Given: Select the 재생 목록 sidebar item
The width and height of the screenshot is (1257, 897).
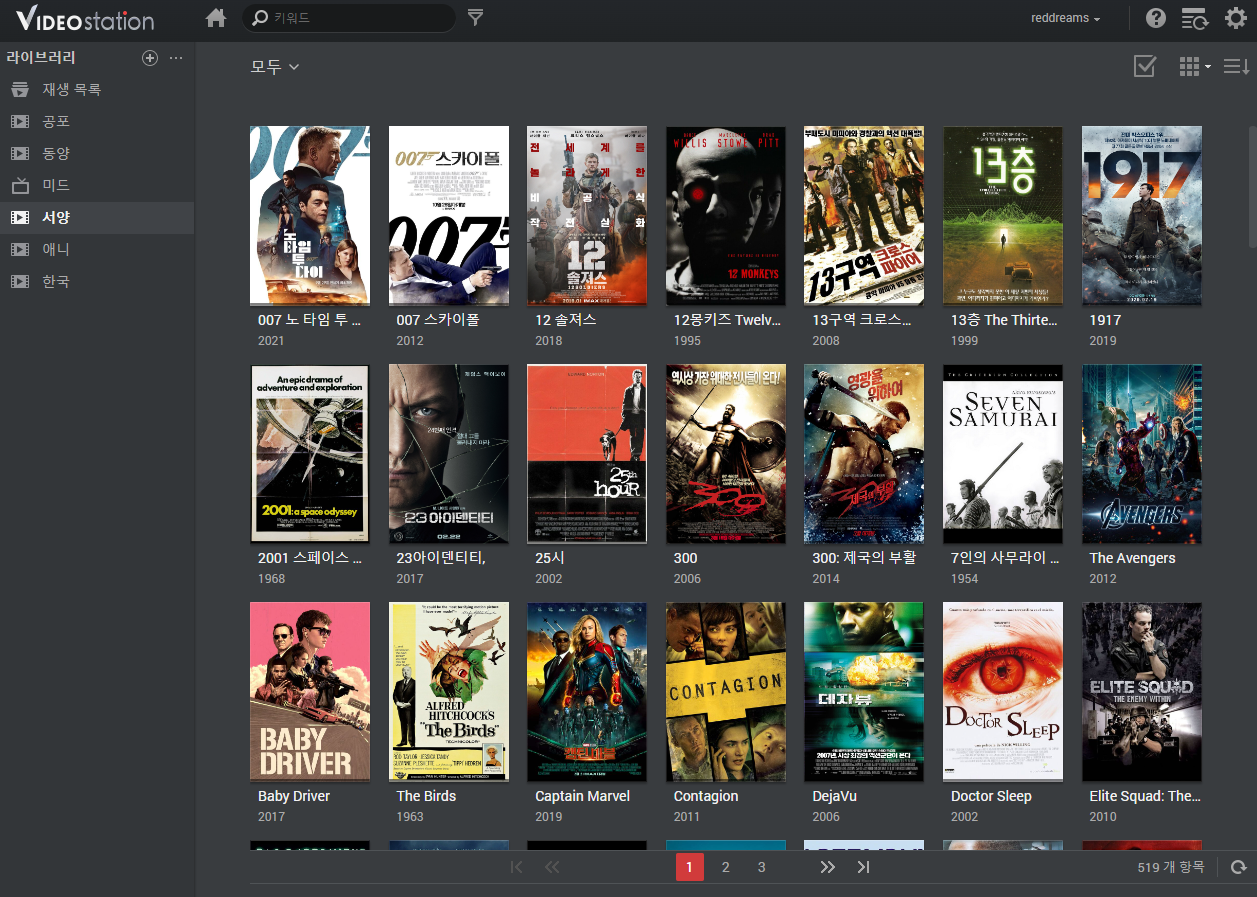Looking at the screenshot, I should (97, 90).
